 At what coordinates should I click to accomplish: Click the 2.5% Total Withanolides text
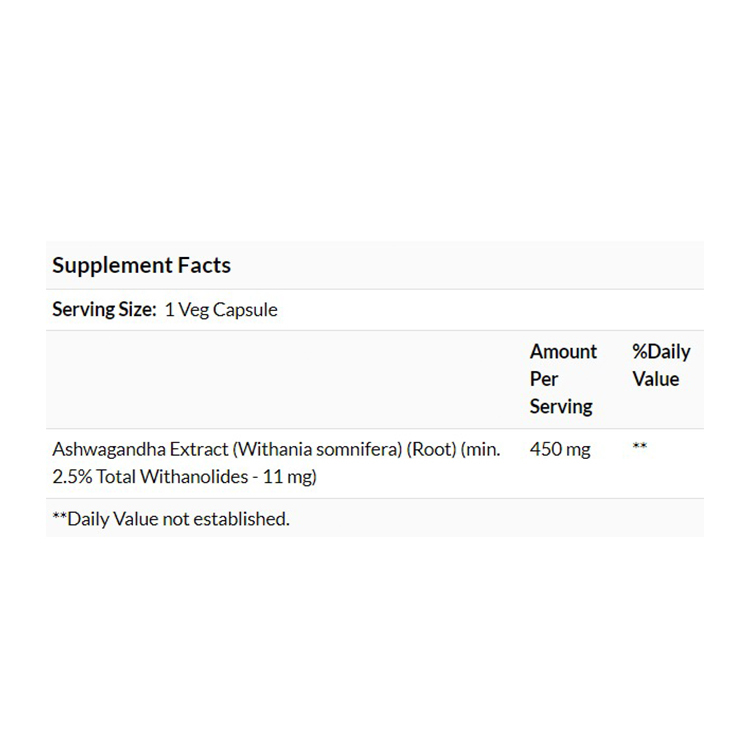point(150,477)
